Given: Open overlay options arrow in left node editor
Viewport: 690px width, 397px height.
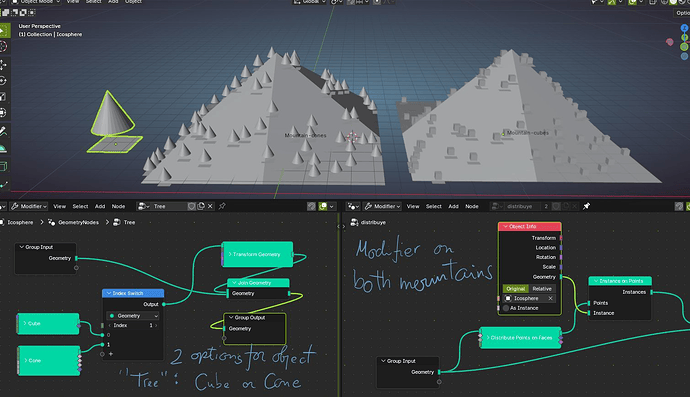Looking at the screenshot, I should [x=331, y=206].
